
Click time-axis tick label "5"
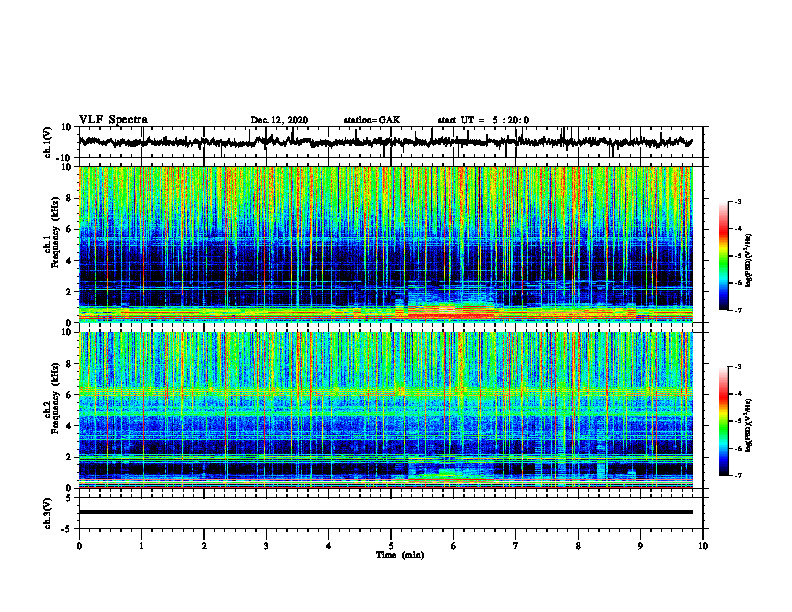coord(391,546)
